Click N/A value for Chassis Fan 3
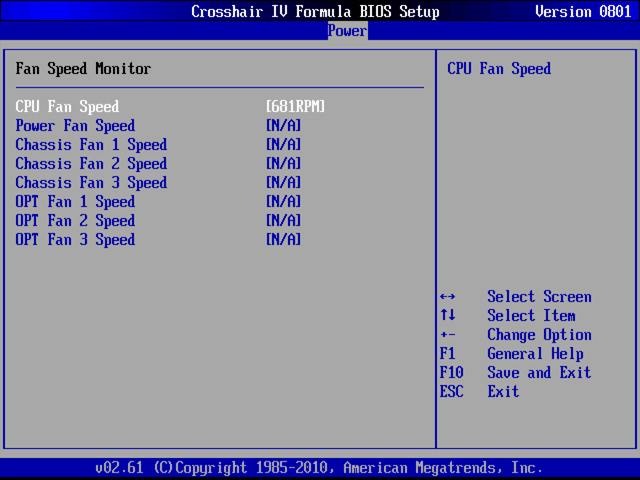The width and height of the screenshot is (640, 480). click(x=284, y=183)
